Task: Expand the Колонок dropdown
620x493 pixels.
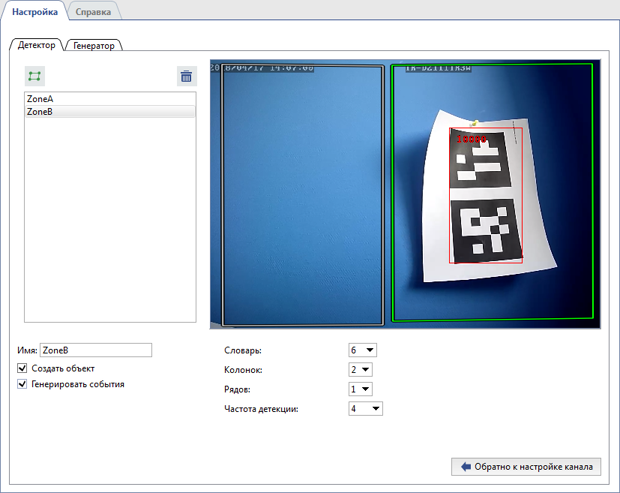Action: click(x=360, y=369)
